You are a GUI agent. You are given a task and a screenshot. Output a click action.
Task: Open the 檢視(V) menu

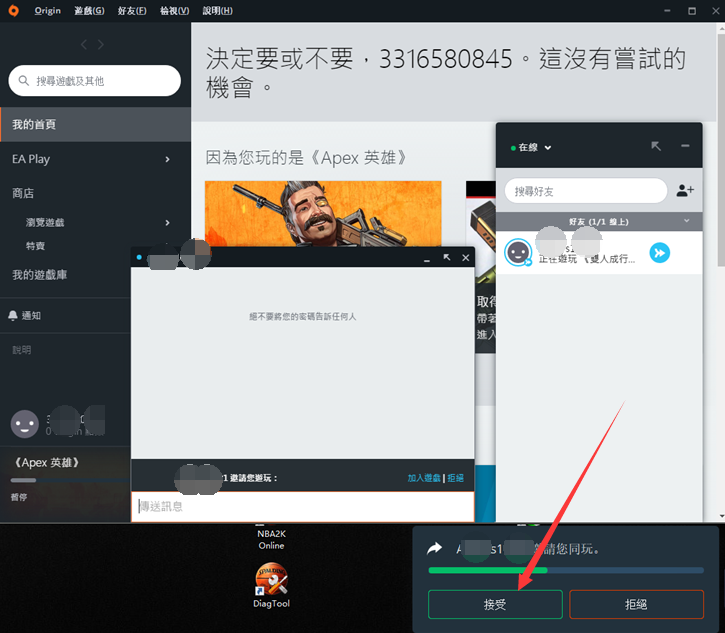[x=174, y=10]
